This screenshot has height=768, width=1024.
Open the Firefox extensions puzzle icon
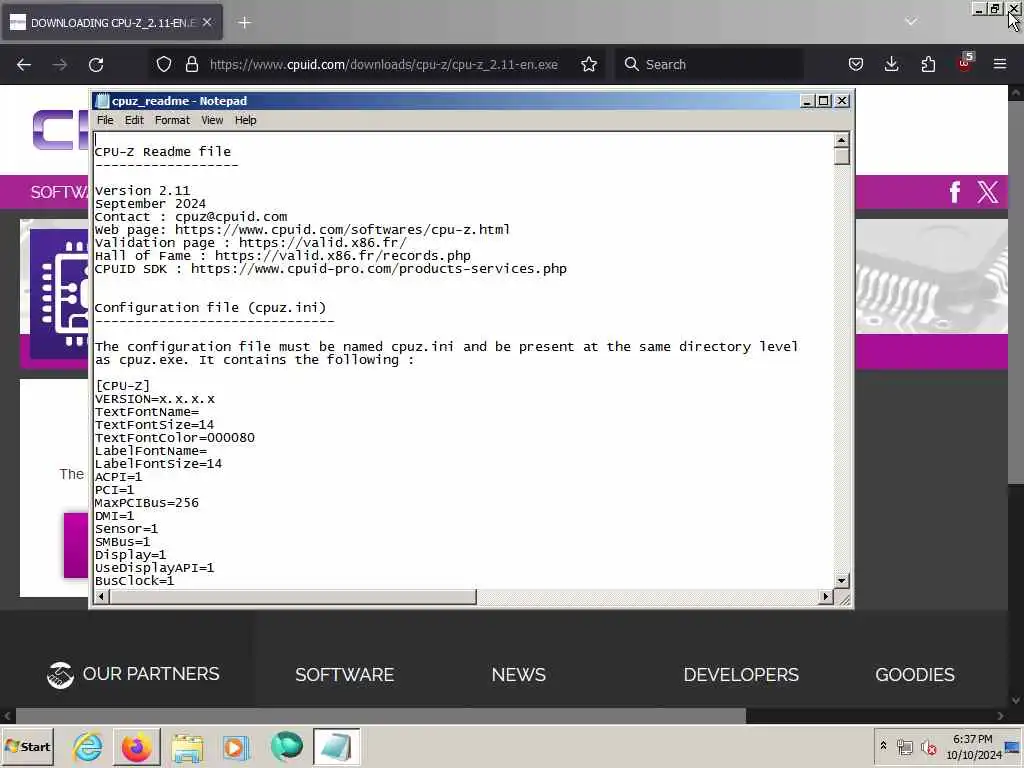click(928, 64)
